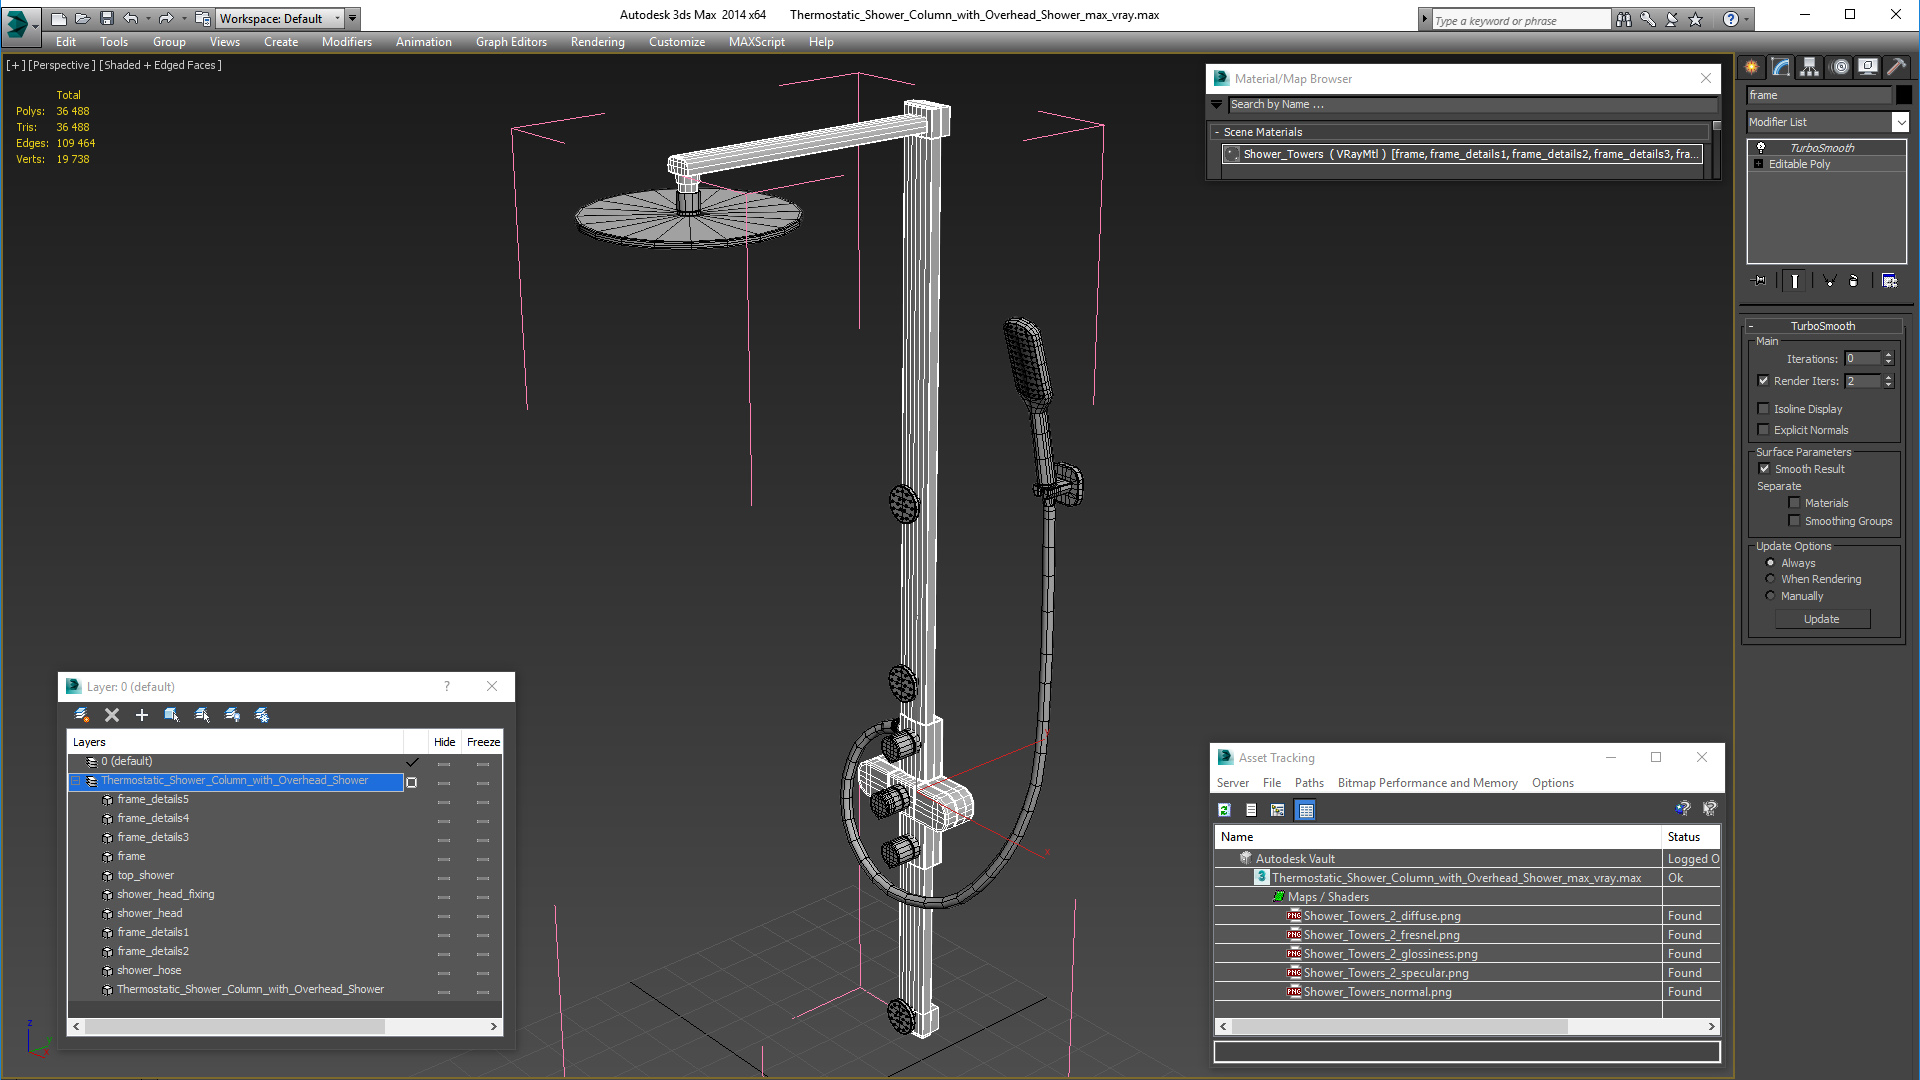Click the Search by Name field
The width and height of the screenshot is (1920, 1080).
click(1470, 104)
